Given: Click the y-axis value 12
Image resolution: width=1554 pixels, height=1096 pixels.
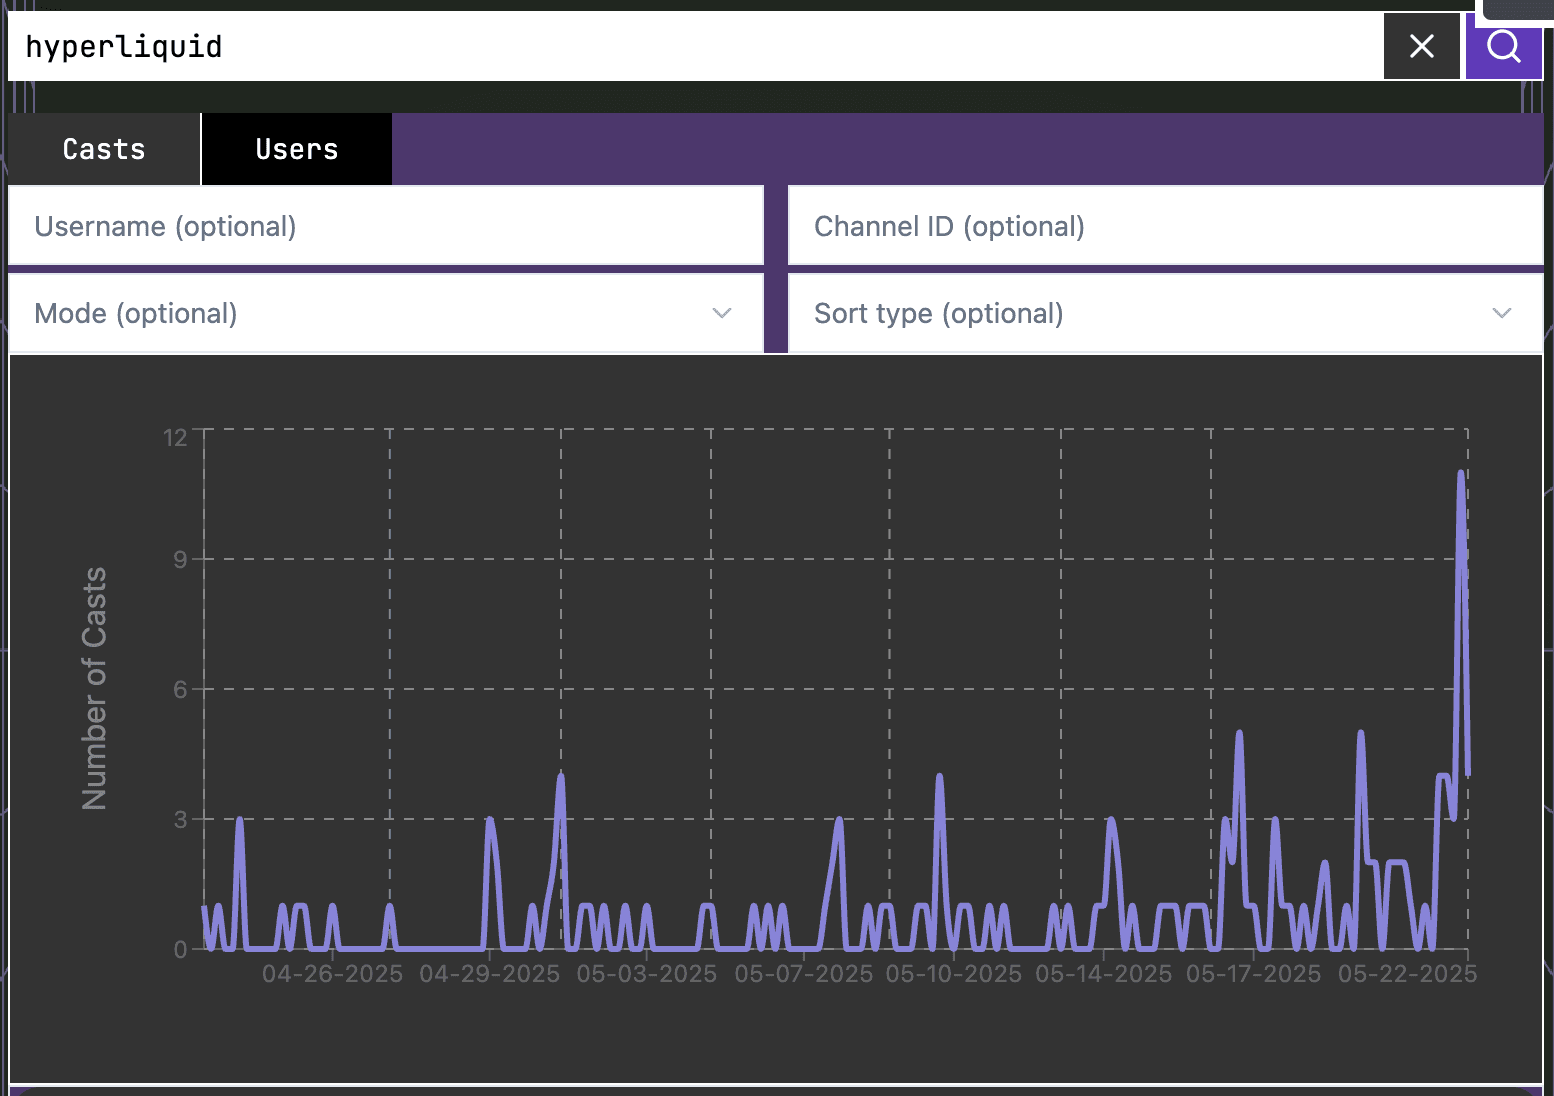Looking at the screenshot, I should pos(175,437).
